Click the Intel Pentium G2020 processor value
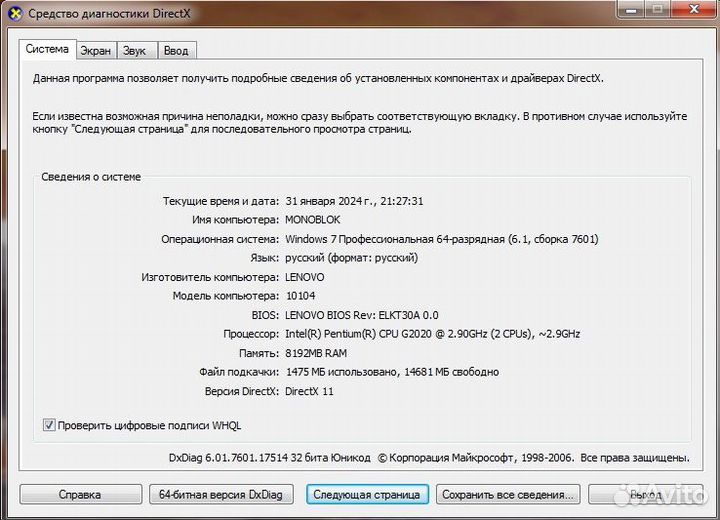This screenshot has height=520, width=720. [433, 334]
